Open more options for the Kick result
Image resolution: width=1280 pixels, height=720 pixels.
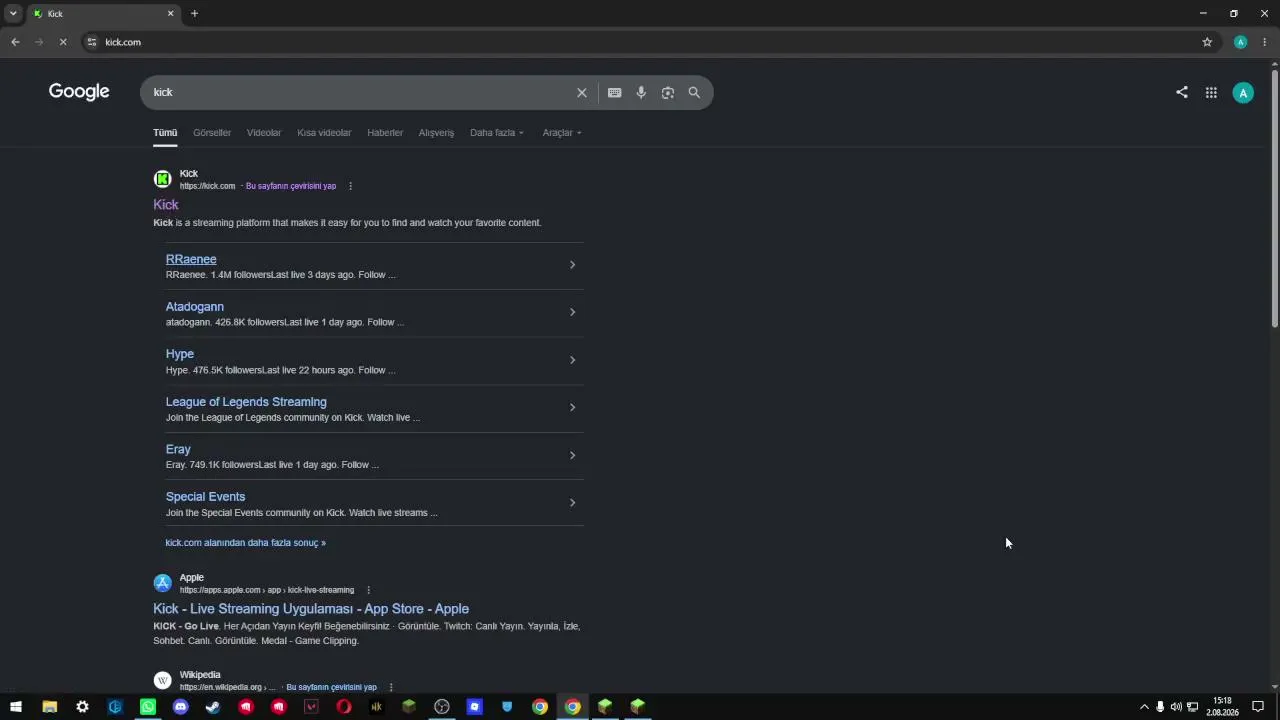pos(350,186)
